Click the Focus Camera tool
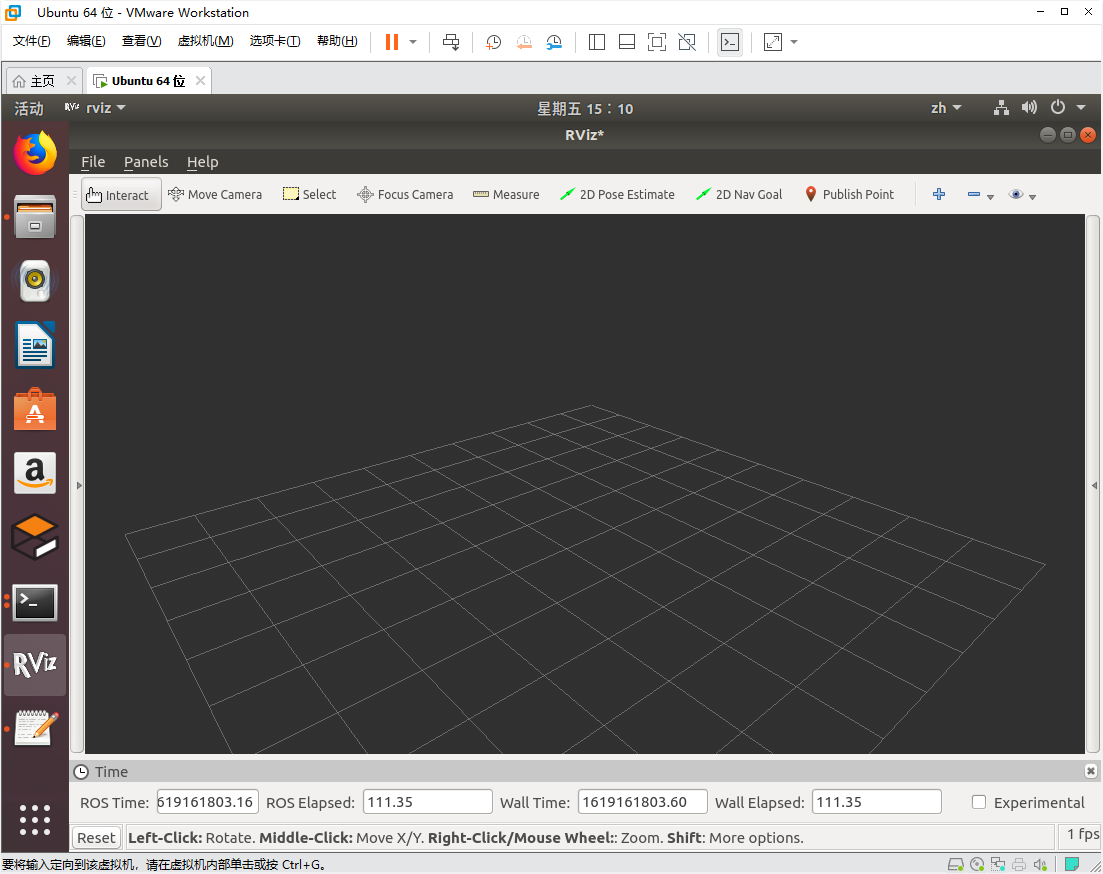 [x=405, y=195]
